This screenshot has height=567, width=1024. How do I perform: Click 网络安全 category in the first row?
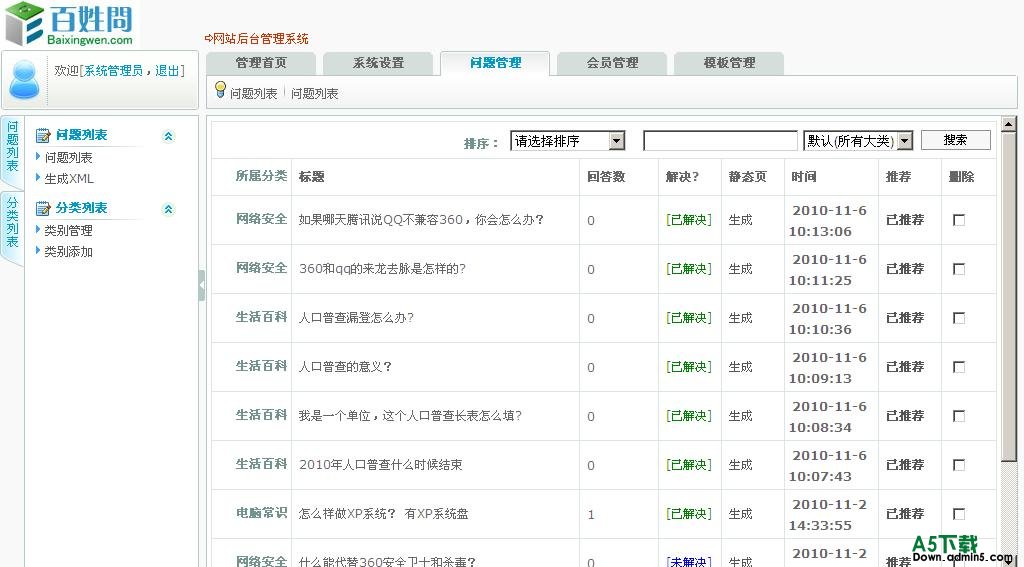tap(261, 219)
